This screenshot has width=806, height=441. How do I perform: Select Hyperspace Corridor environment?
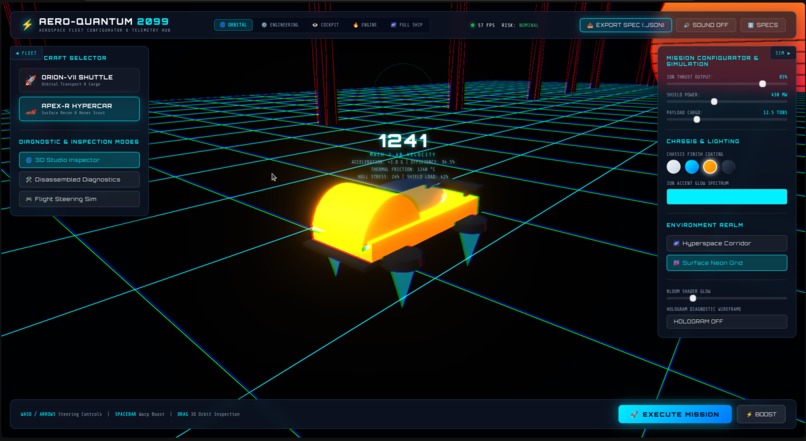point(727,243)
